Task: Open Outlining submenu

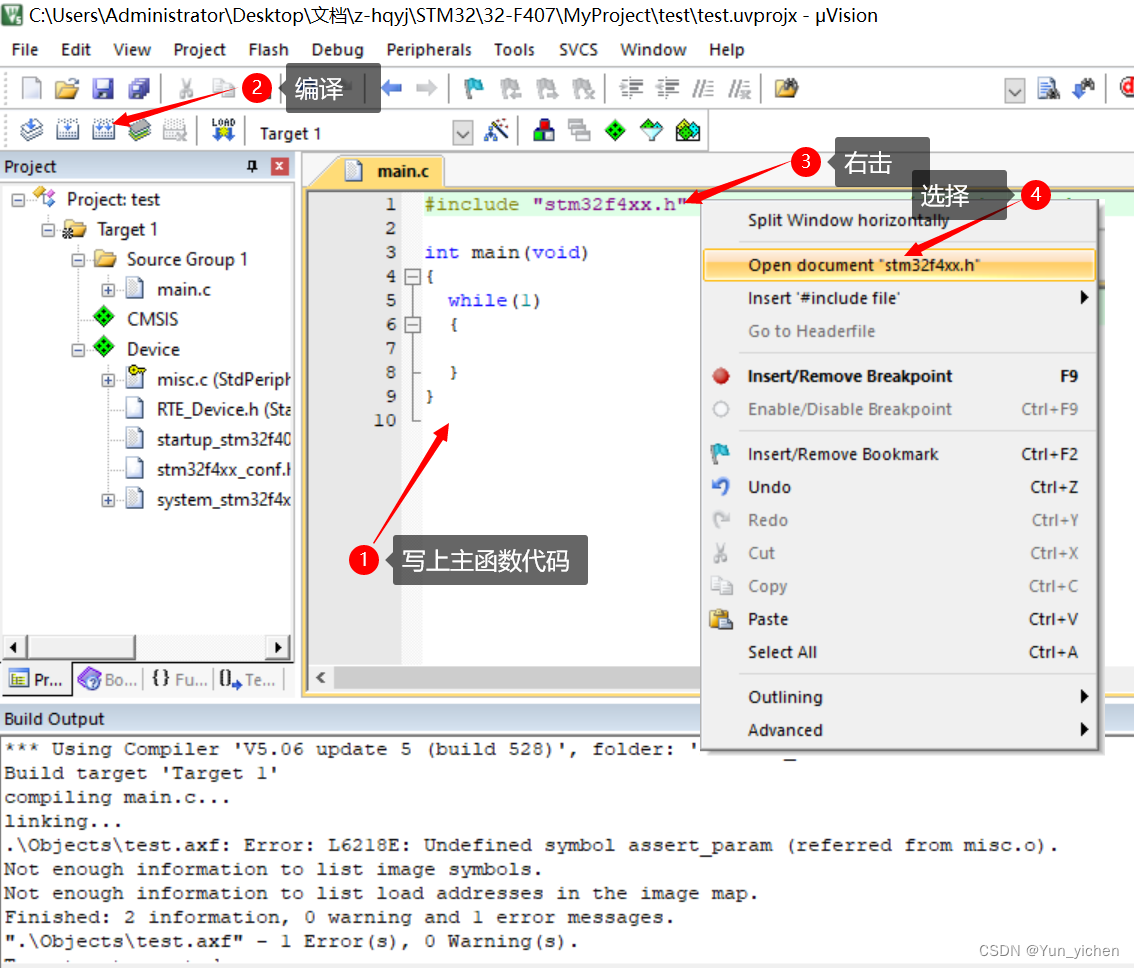Action: 900,697
